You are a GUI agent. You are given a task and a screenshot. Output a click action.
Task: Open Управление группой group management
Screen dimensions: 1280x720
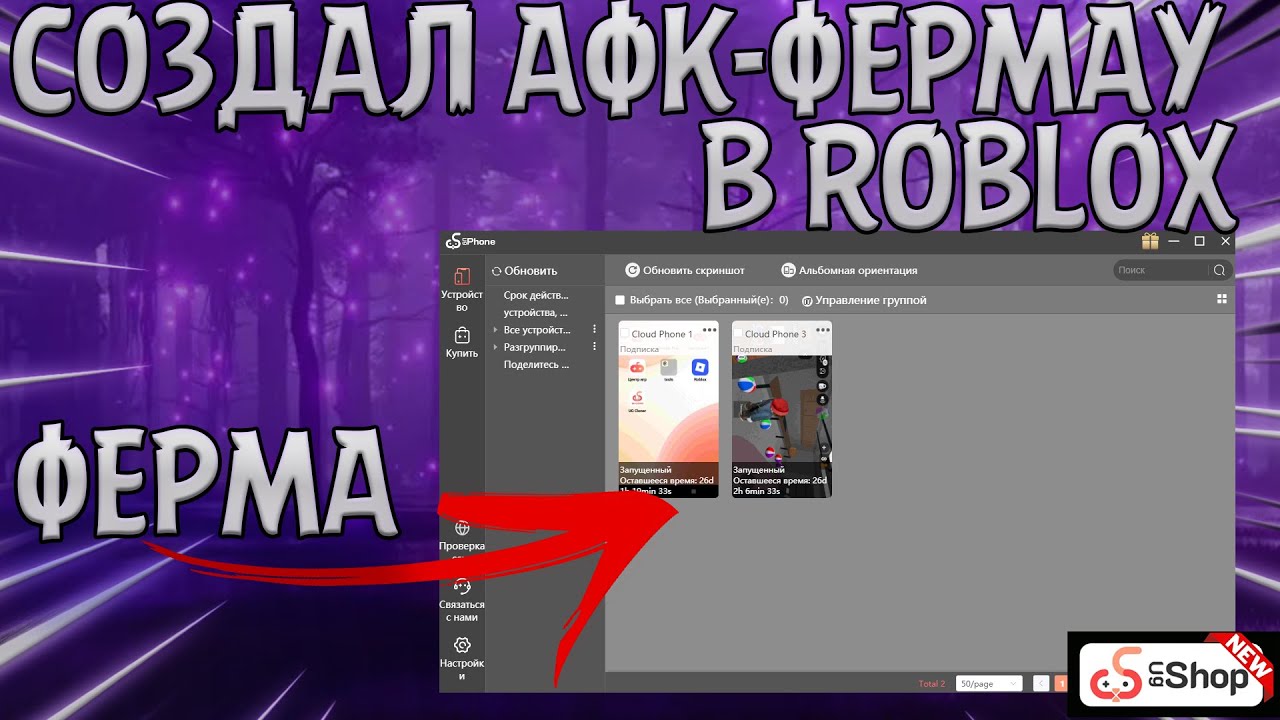click(x=864, y=300)
